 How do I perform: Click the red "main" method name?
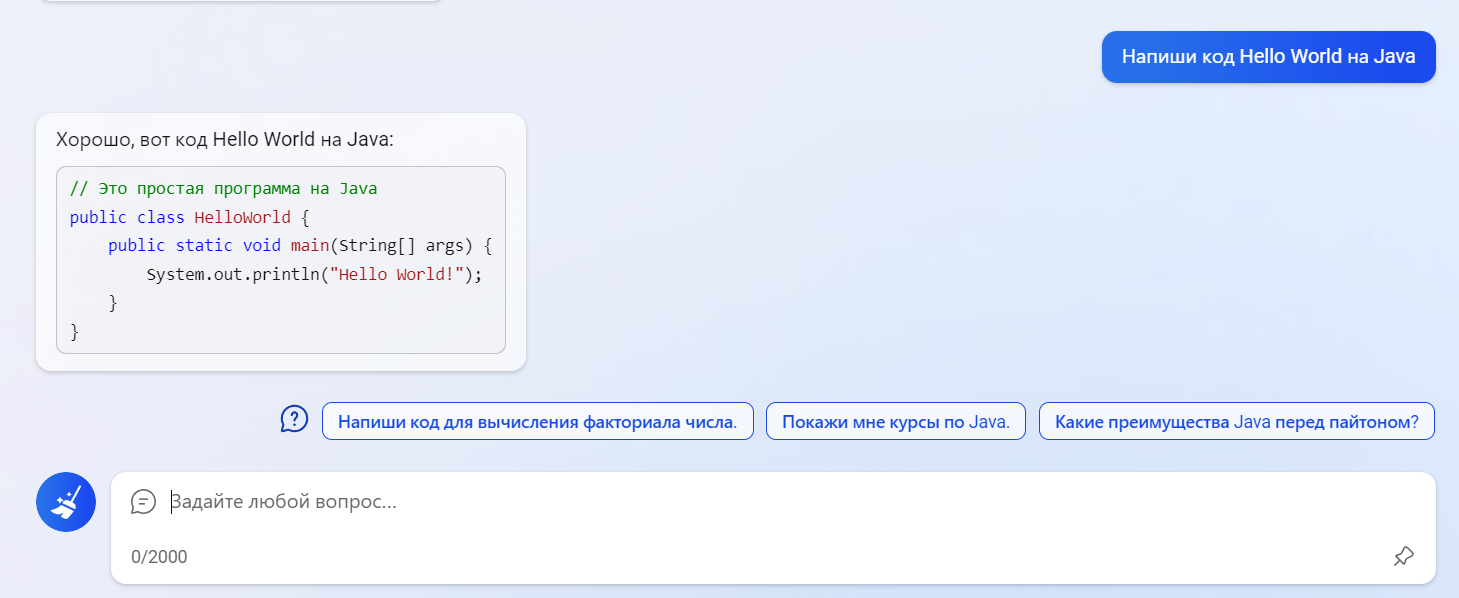[x=310, y=245]
